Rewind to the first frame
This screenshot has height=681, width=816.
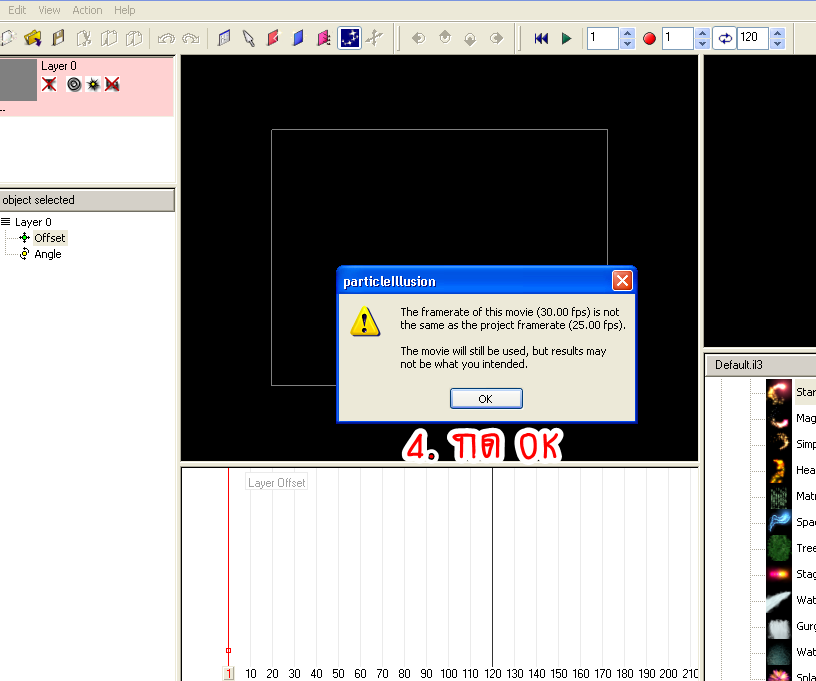(541, 38)
